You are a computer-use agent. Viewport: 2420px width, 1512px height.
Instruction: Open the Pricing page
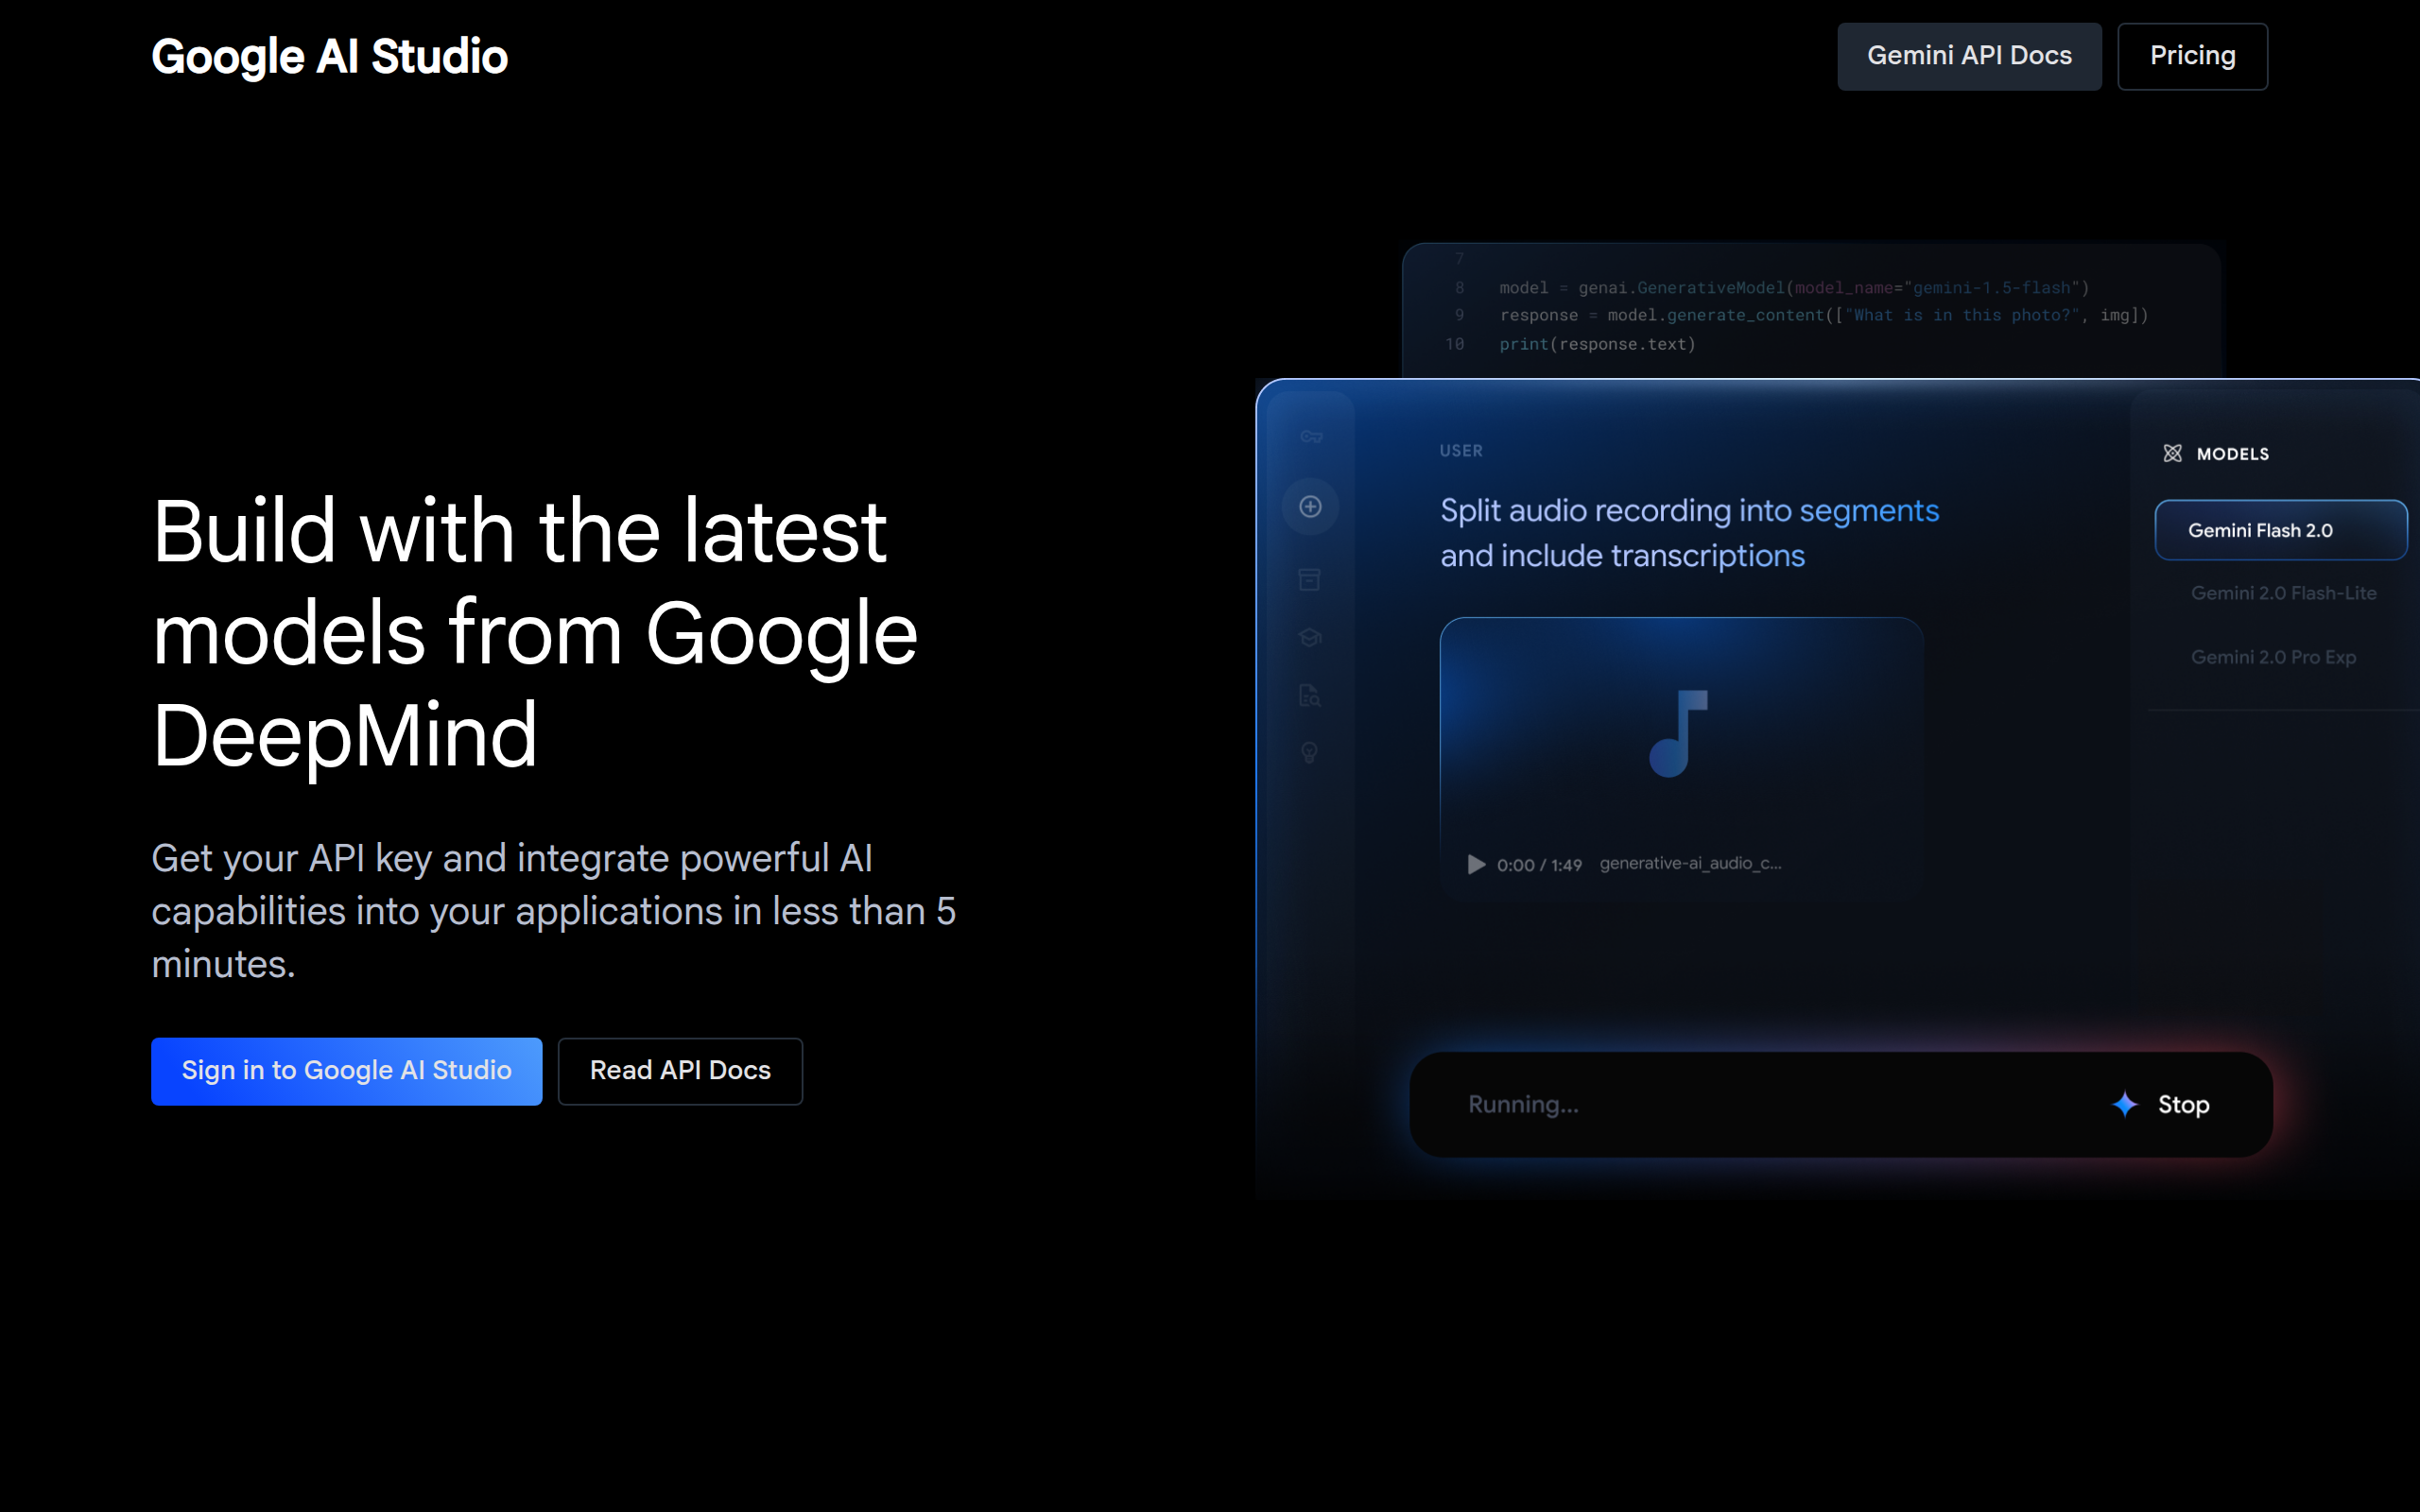pos(2192,56)
